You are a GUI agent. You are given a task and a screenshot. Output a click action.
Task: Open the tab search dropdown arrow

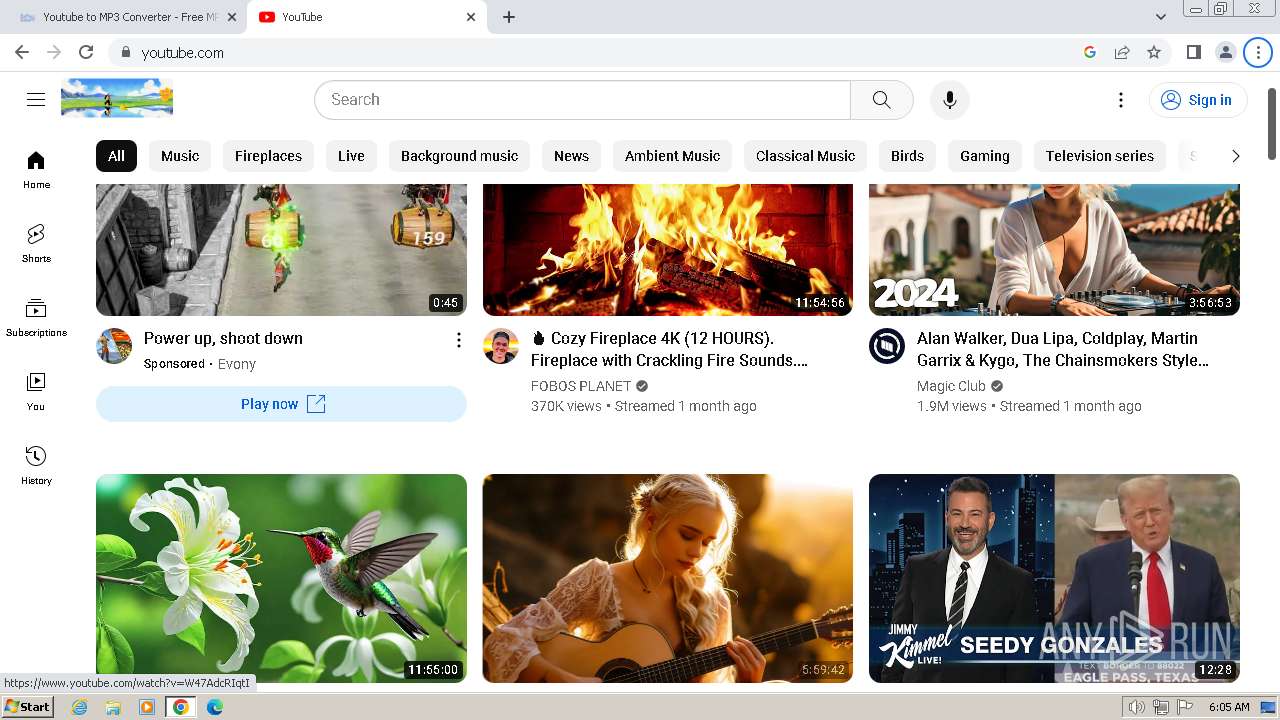click(x=1160, y=17)
